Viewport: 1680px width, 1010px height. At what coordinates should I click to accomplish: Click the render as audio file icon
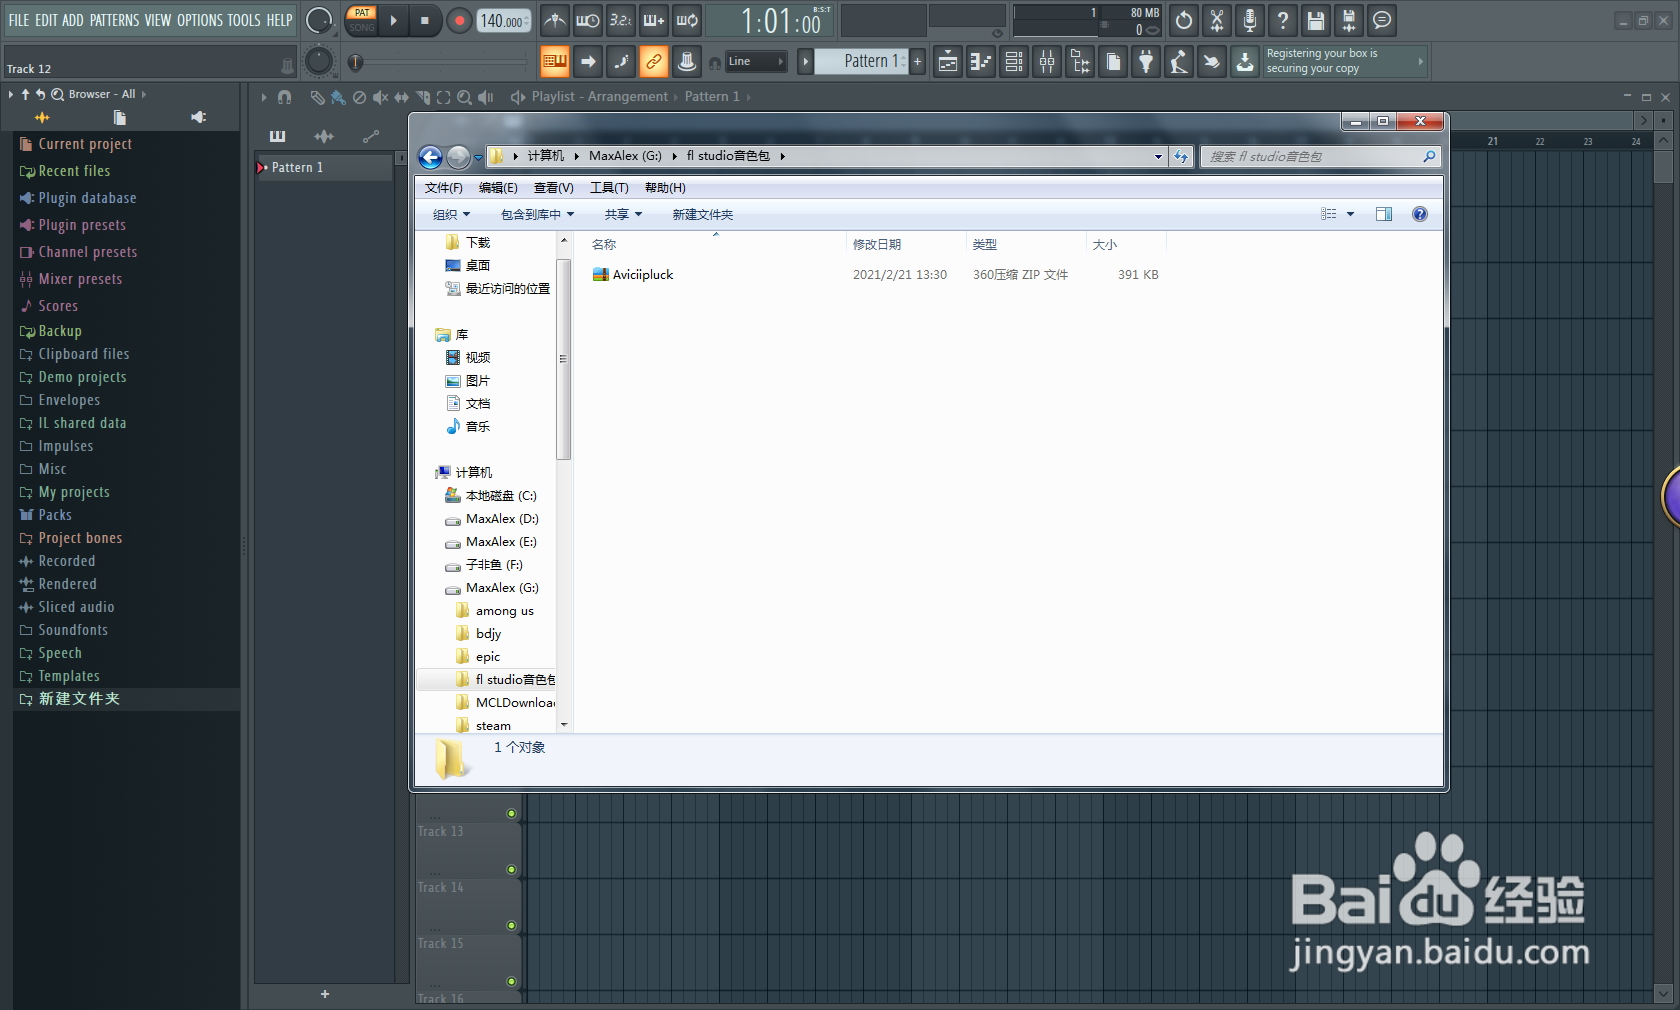(1349, 20)
